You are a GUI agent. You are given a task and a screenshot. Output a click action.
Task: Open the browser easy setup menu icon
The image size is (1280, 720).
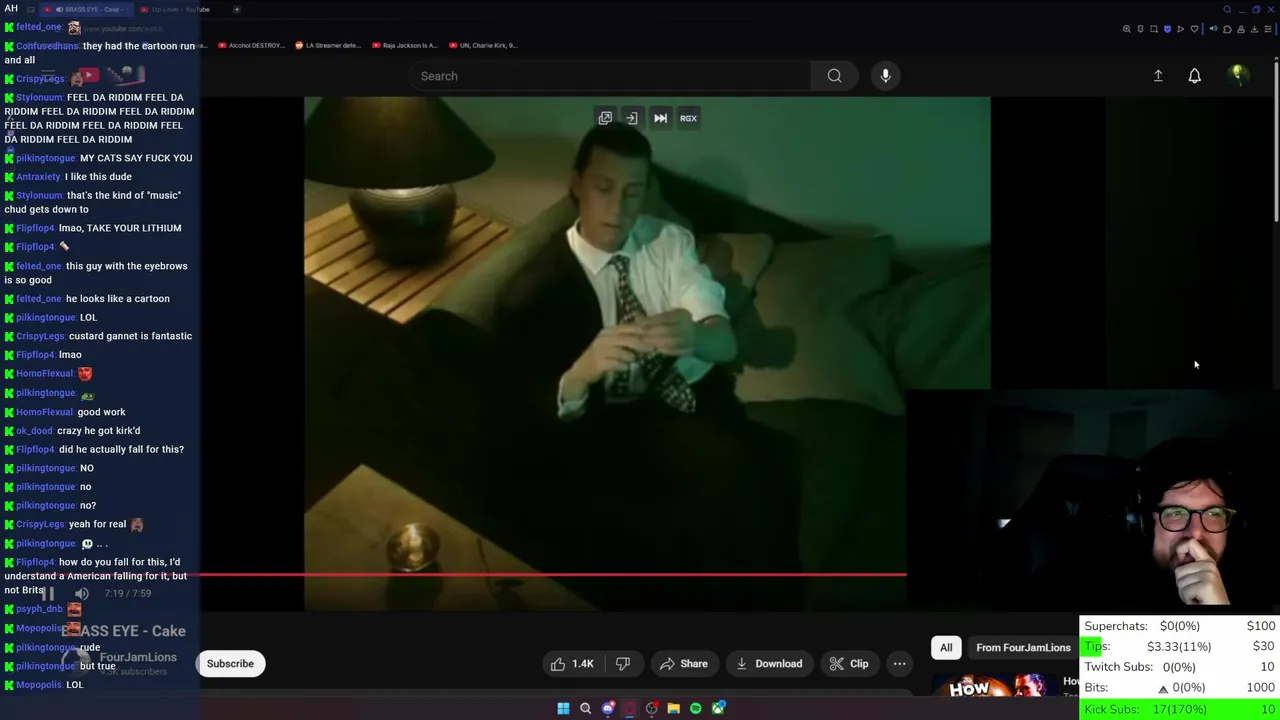coord(1268,29)
